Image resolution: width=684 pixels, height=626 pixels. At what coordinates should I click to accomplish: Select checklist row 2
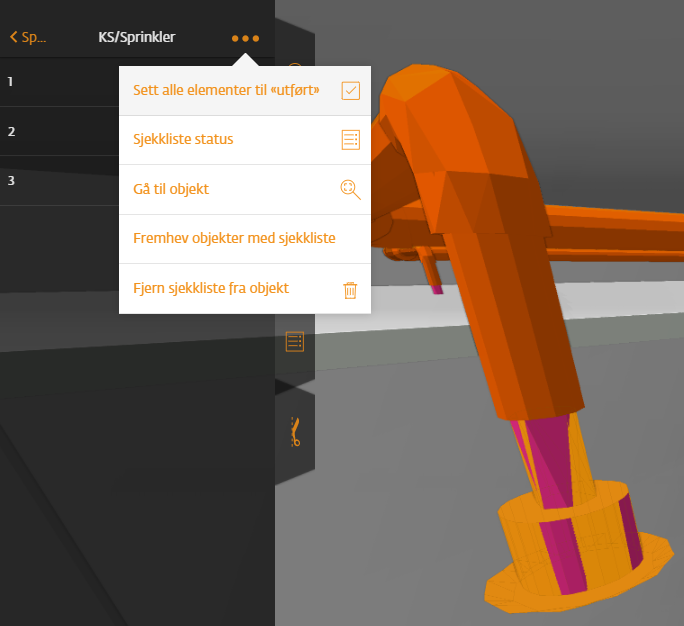(59, 131)
